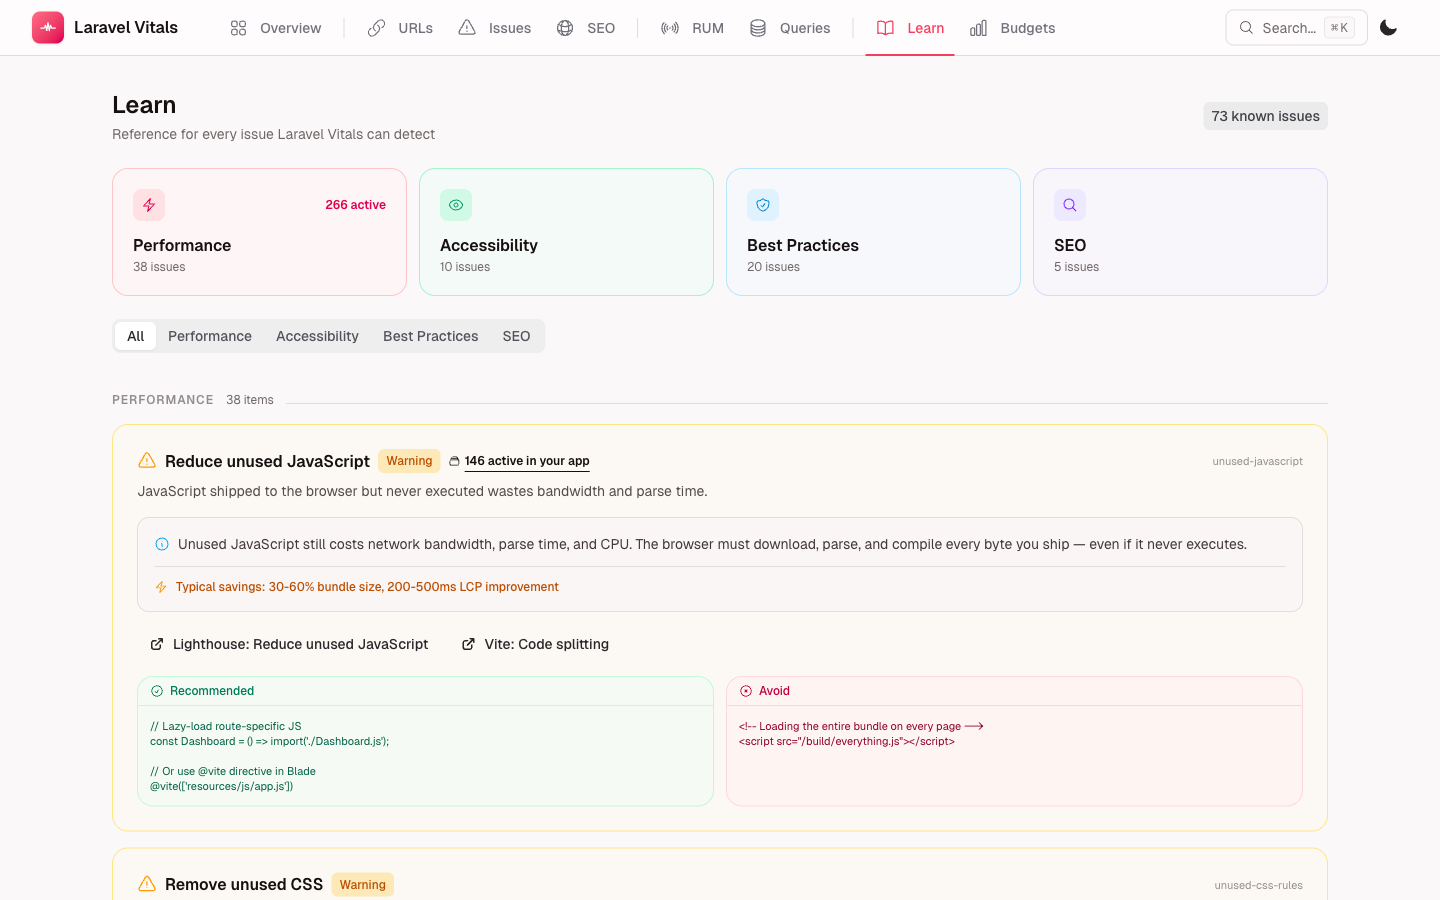Click the SEO globe icon
This screenshot has width=1440, height=900.
[x=565, y=28]
